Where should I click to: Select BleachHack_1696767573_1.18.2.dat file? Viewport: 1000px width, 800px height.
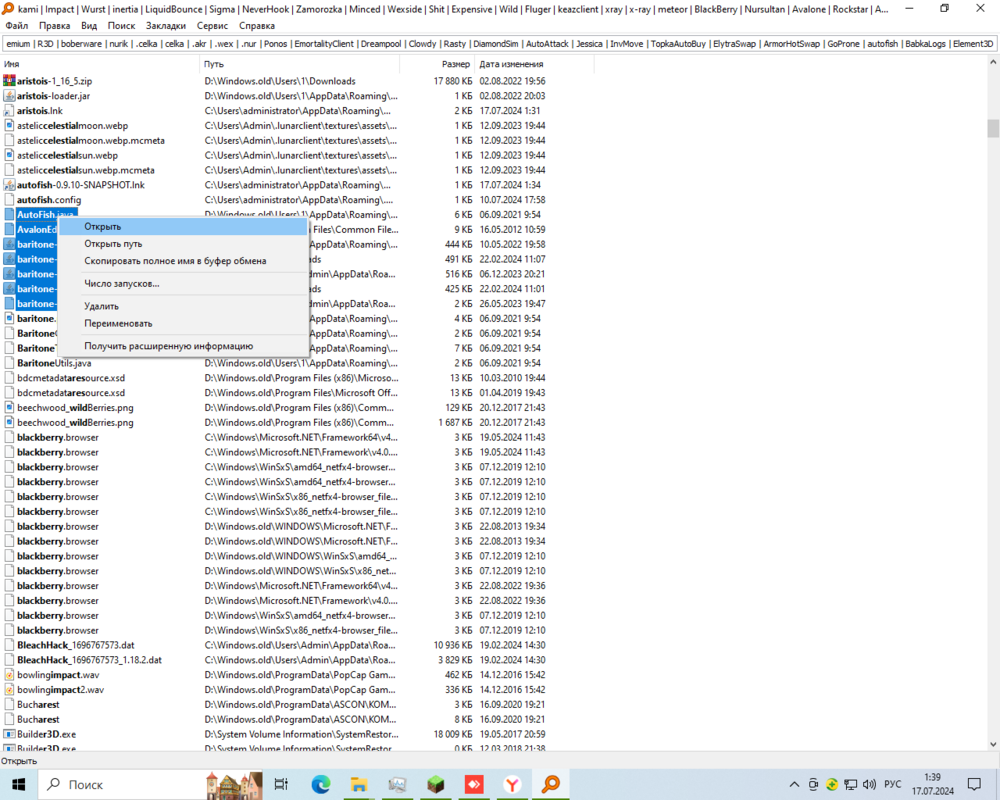tap(89, 660)
